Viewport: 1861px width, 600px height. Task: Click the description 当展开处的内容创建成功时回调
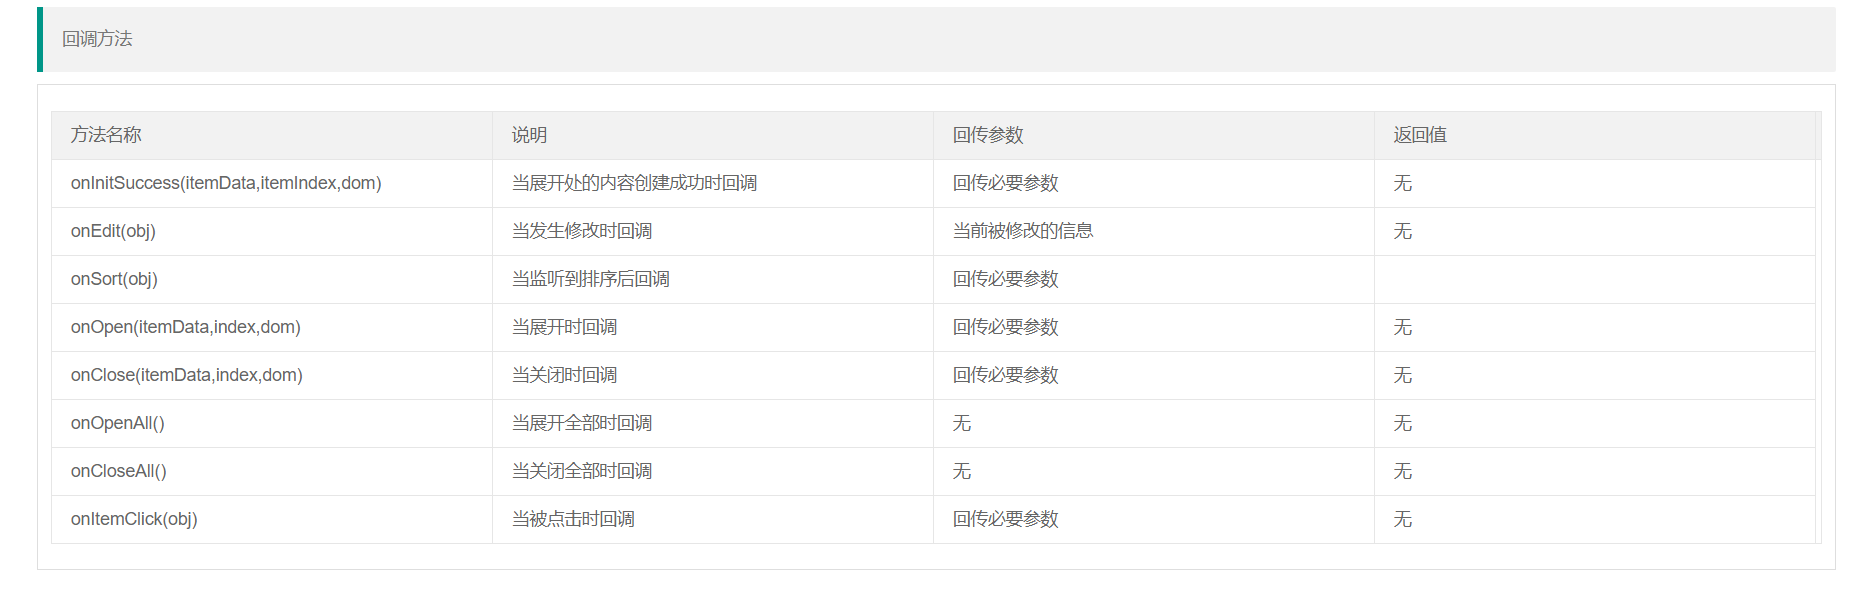634,183
